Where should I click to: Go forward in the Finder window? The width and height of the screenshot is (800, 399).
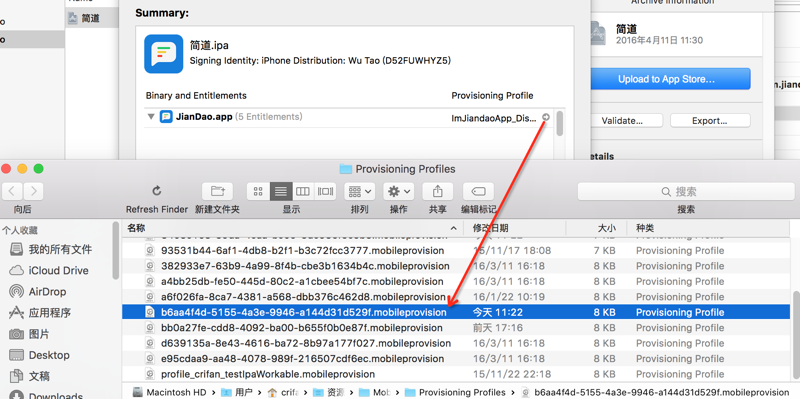[33, 191]
